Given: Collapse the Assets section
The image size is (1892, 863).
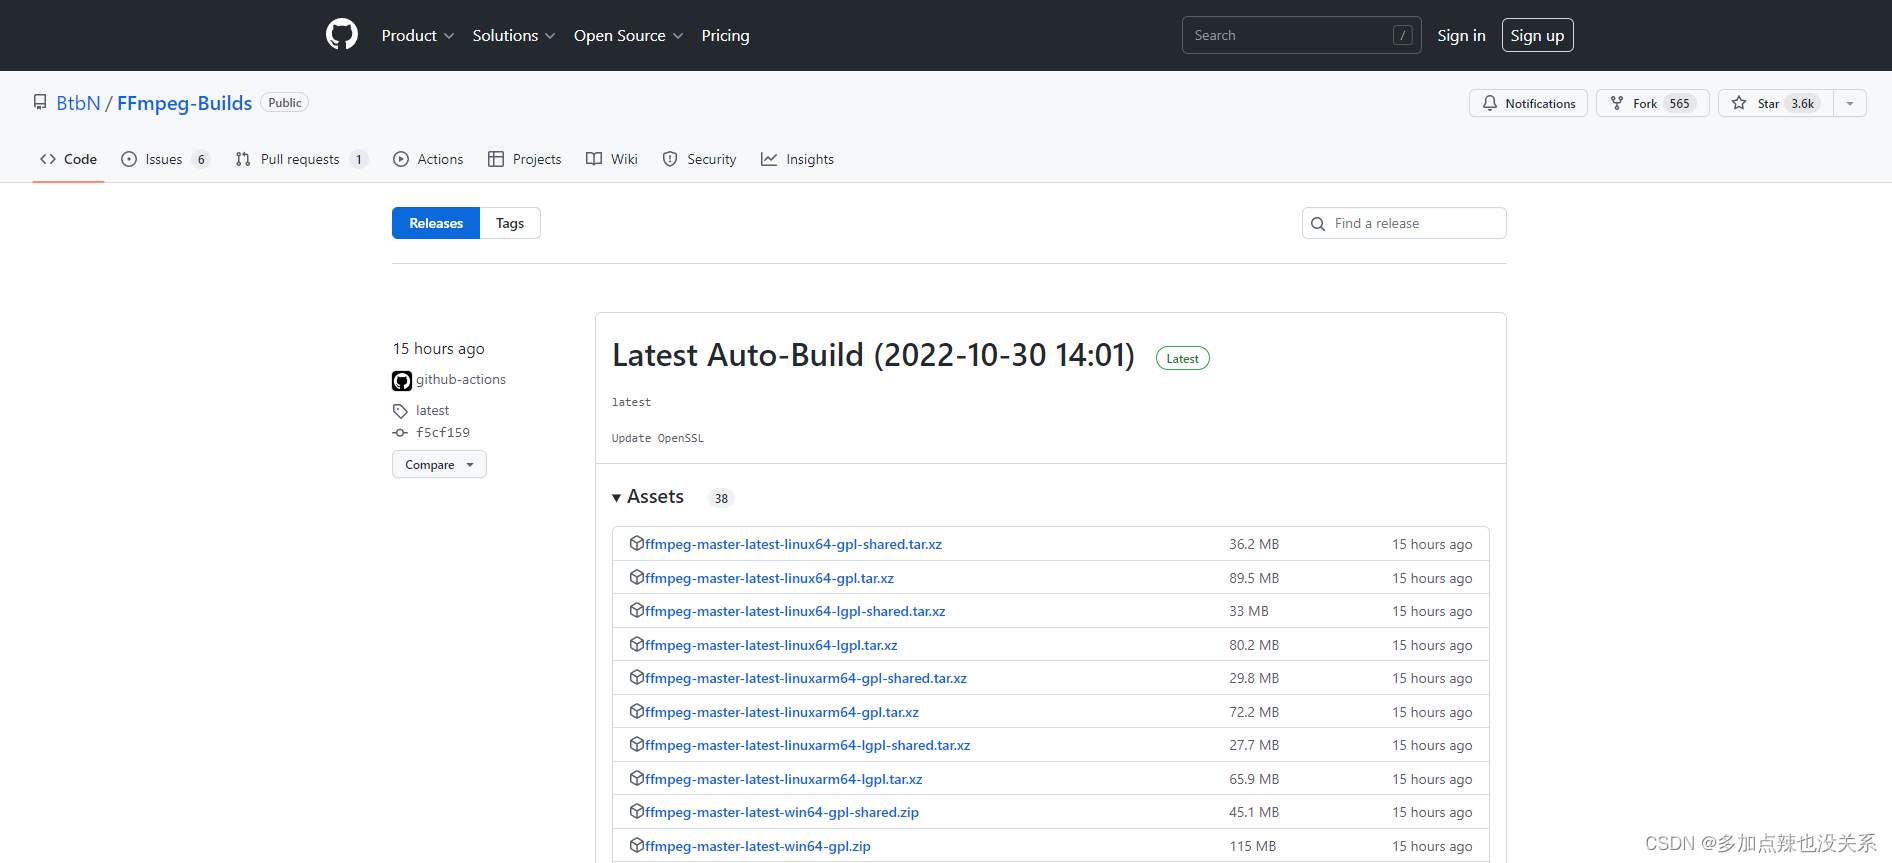Looking at the screenshot, I should [648, 497].
